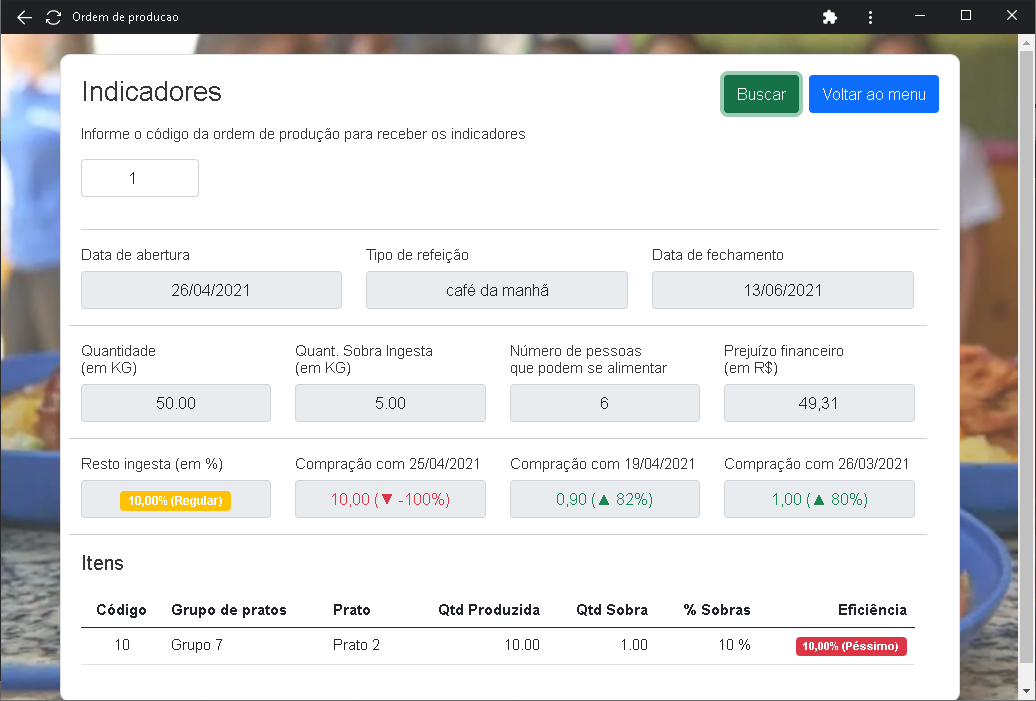Maximize the window
Viewport: 1036px width, 701px height.
pyautogui.click(x=966, y=16)
